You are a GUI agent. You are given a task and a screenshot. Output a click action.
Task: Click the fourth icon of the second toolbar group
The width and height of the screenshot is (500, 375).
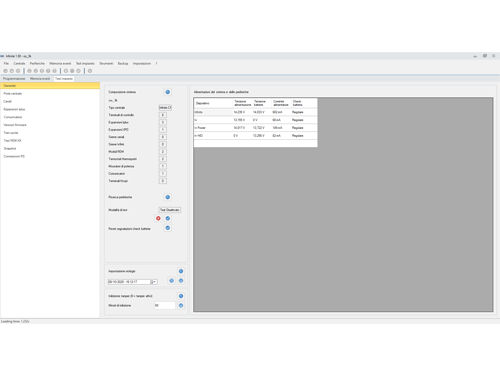(48, 71)
